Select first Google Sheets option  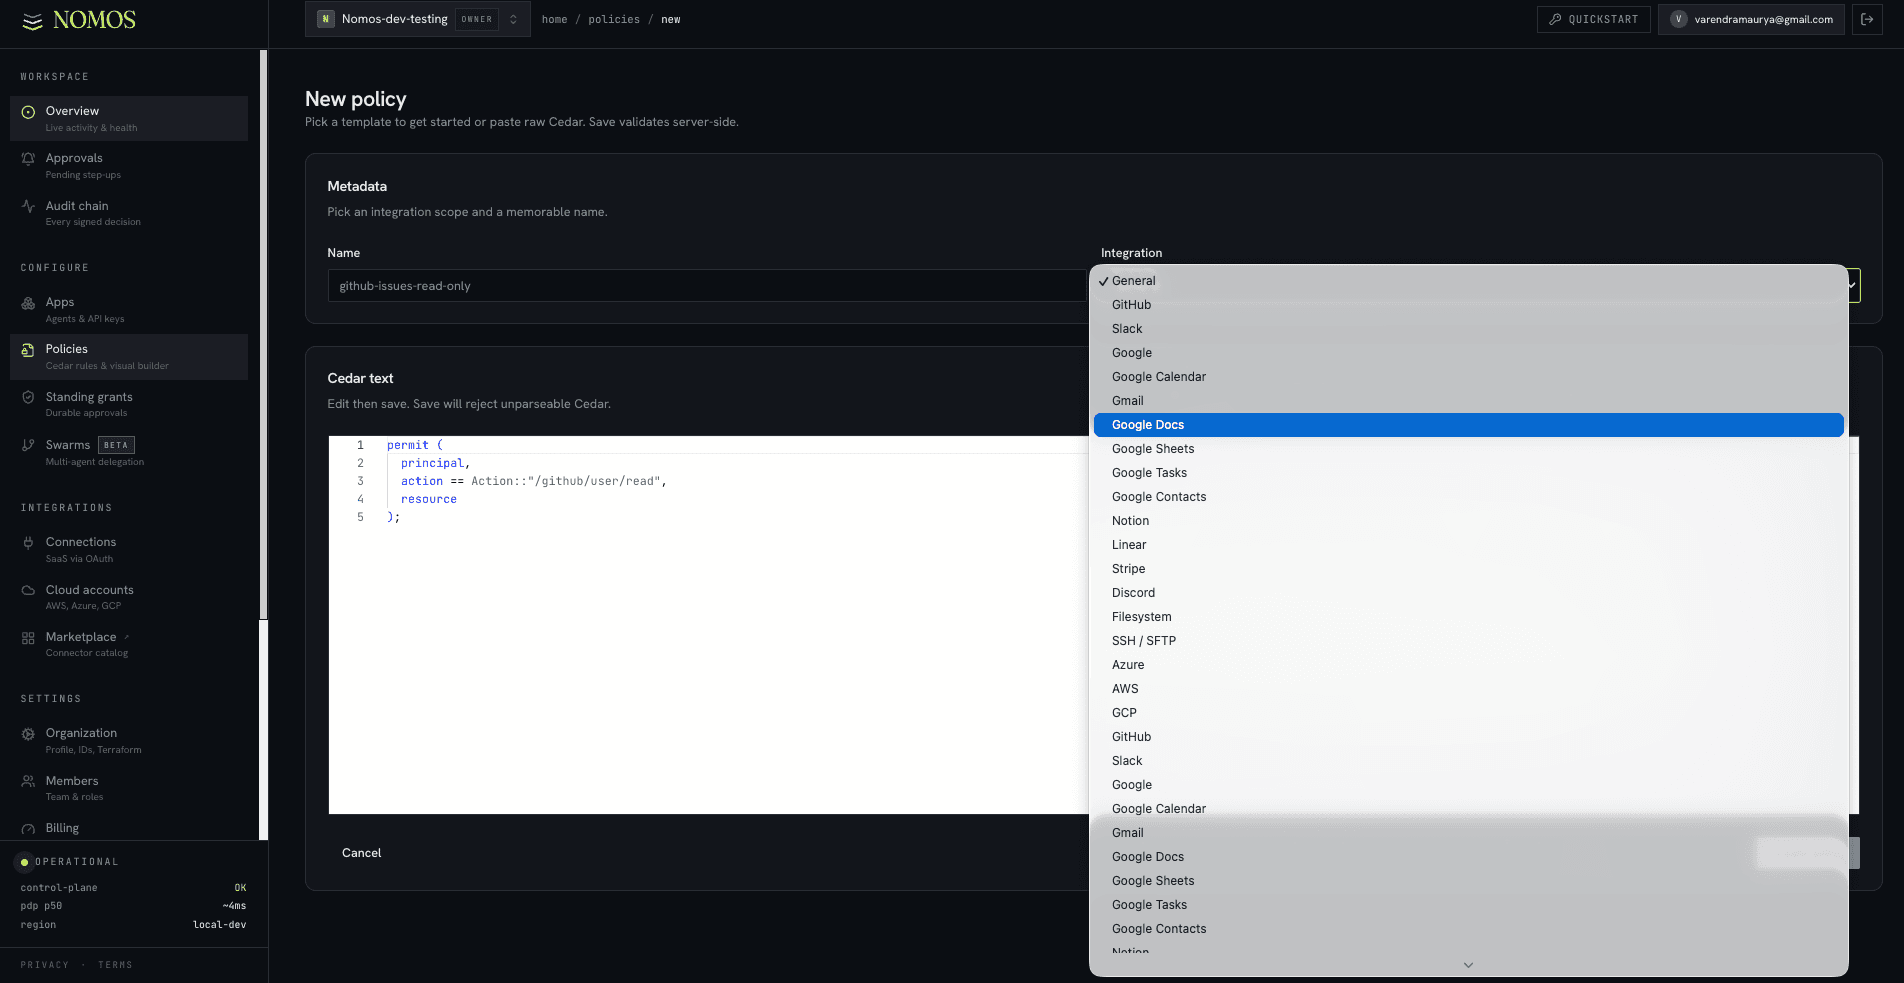pyautogui.click(x=1468, y=449)
